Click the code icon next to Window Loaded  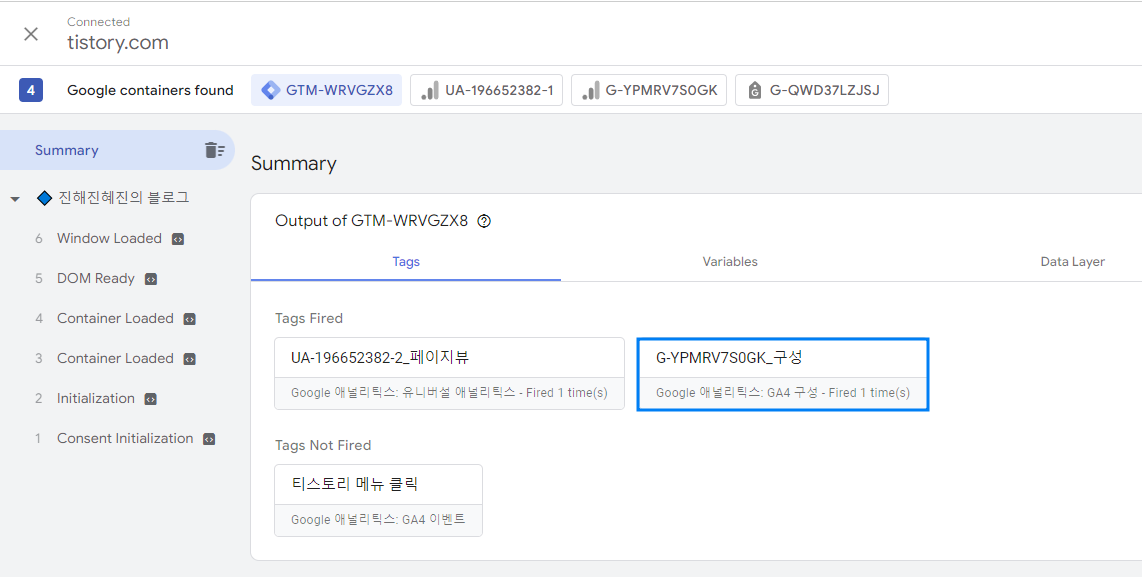[x=178, y=239]
